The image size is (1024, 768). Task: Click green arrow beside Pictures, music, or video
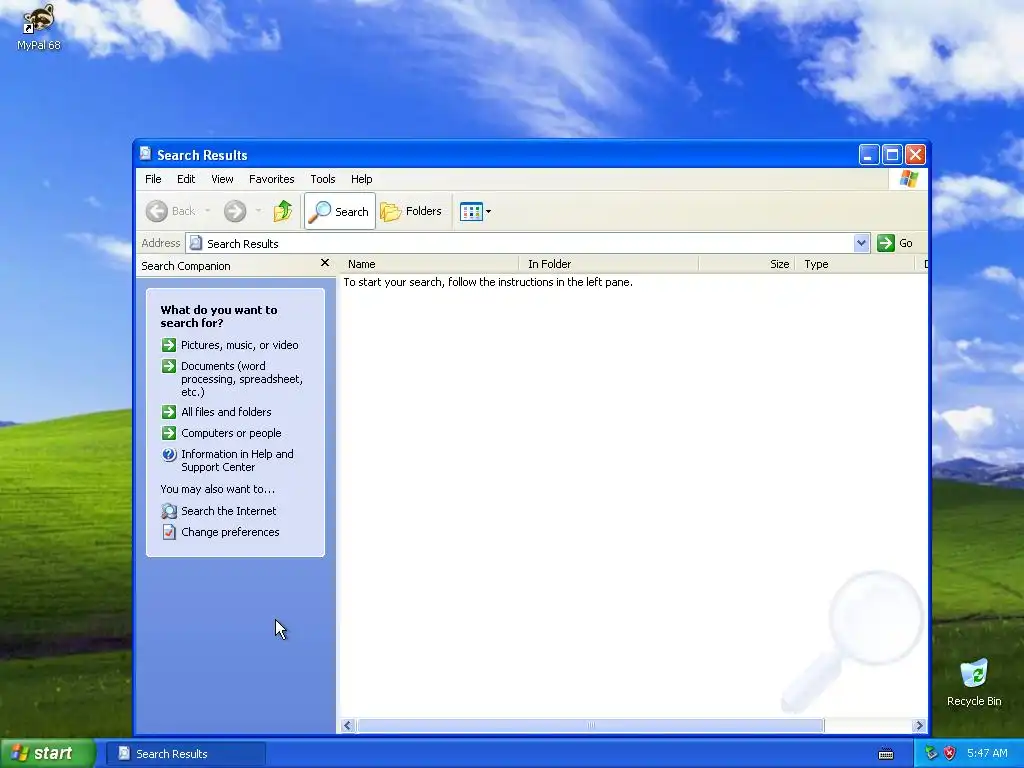(169, 345)
